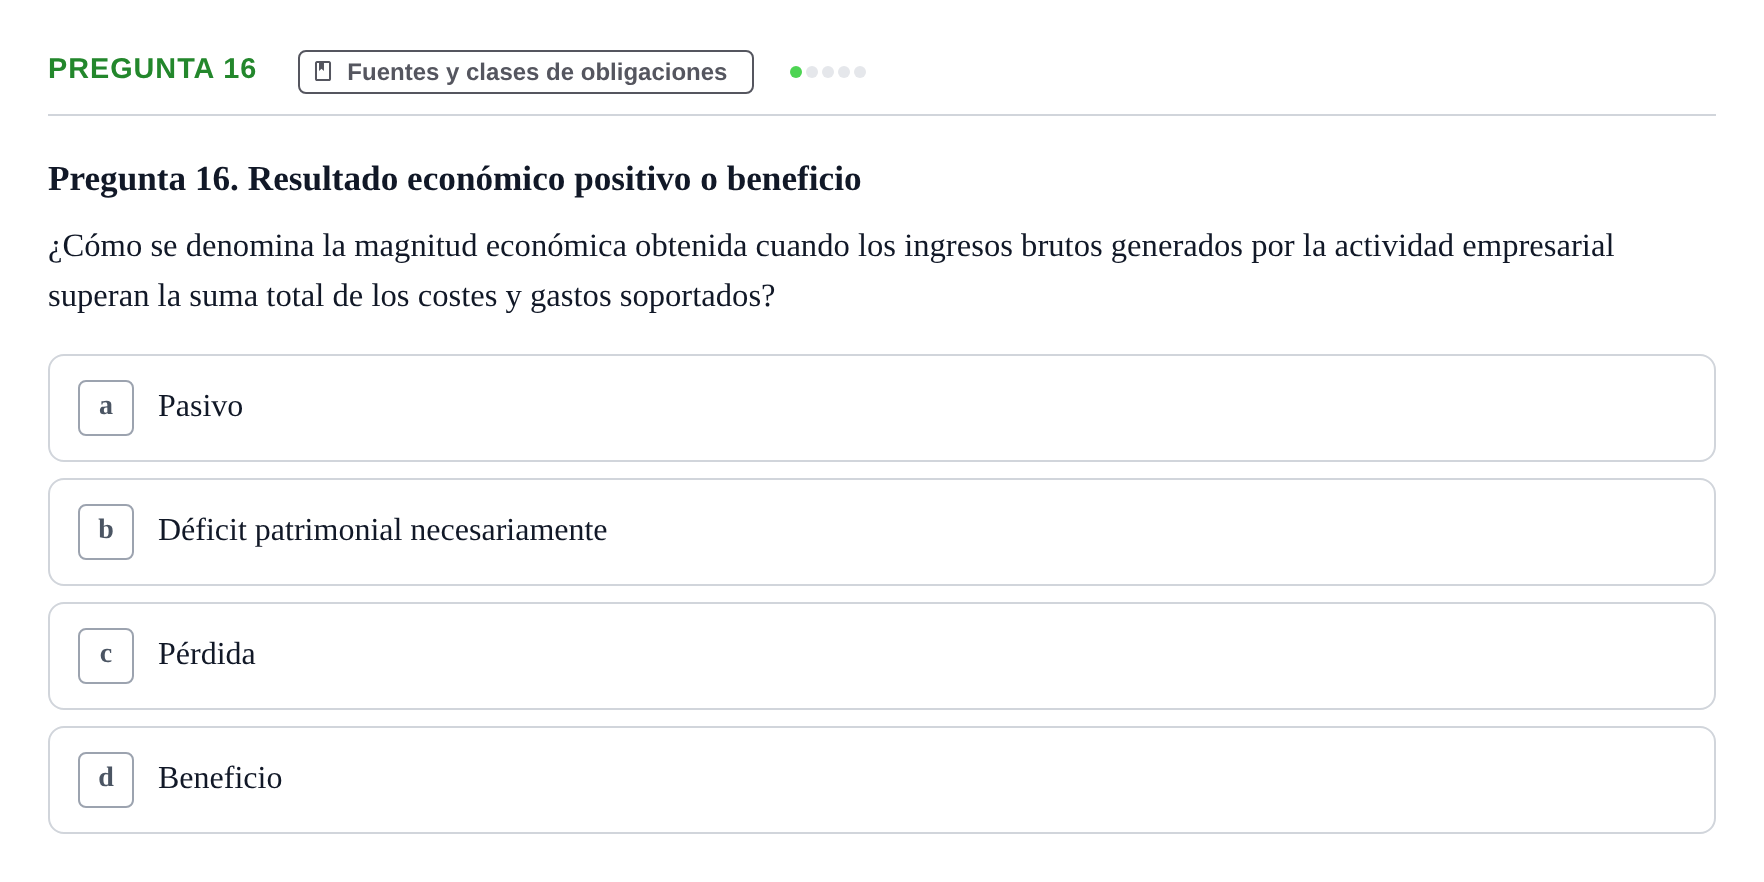Choose answer Pasivo

(200, 406)
